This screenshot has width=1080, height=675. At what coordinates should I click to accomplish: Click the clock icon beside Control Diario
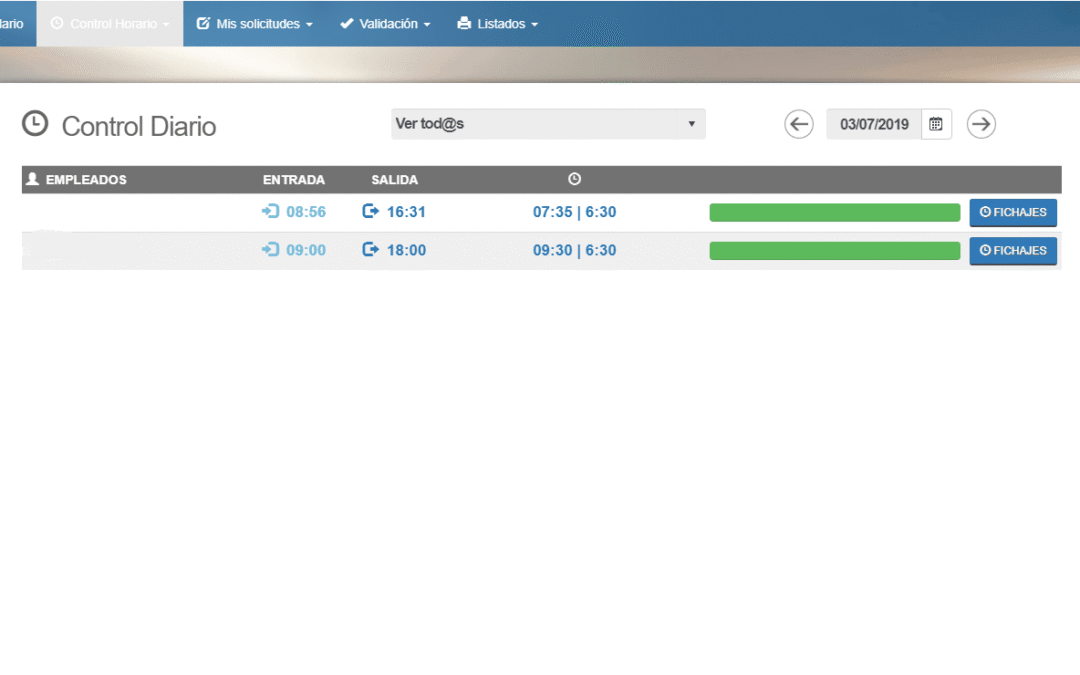click(35, 124)
